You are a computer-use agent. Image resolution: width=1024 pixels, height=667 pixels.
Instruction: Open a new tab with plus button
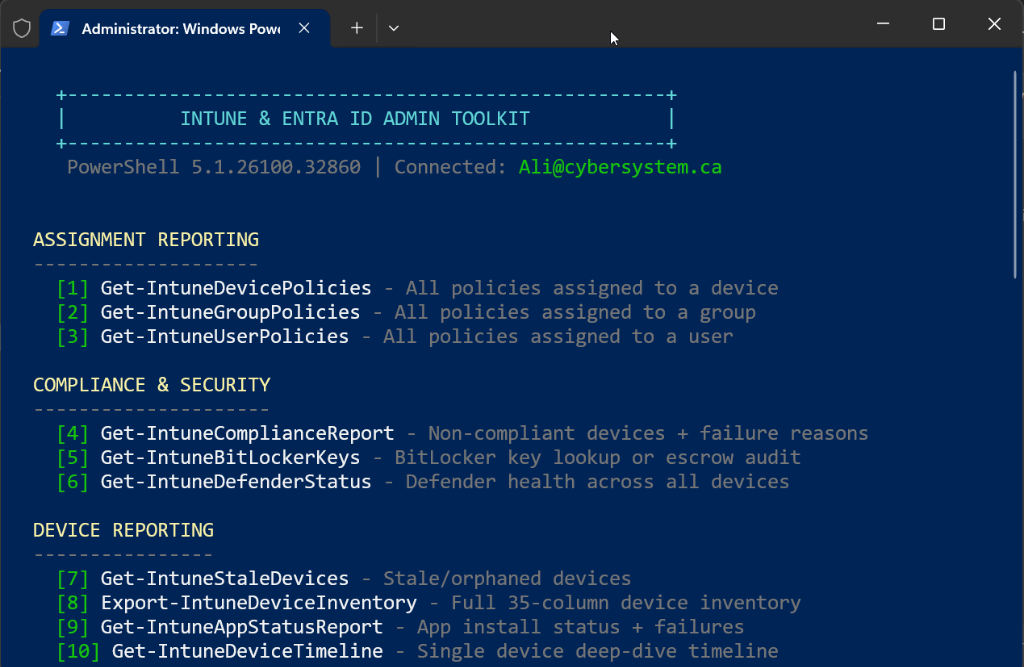click(357, 28)
